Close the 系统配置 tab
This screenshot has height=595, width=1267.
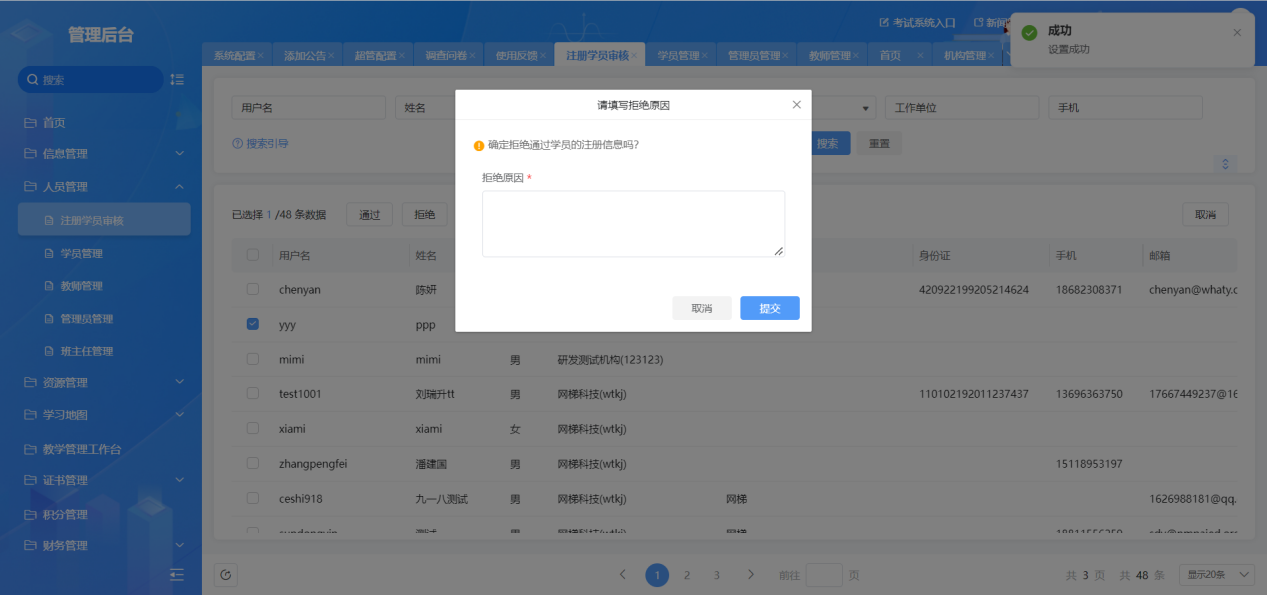260,56
